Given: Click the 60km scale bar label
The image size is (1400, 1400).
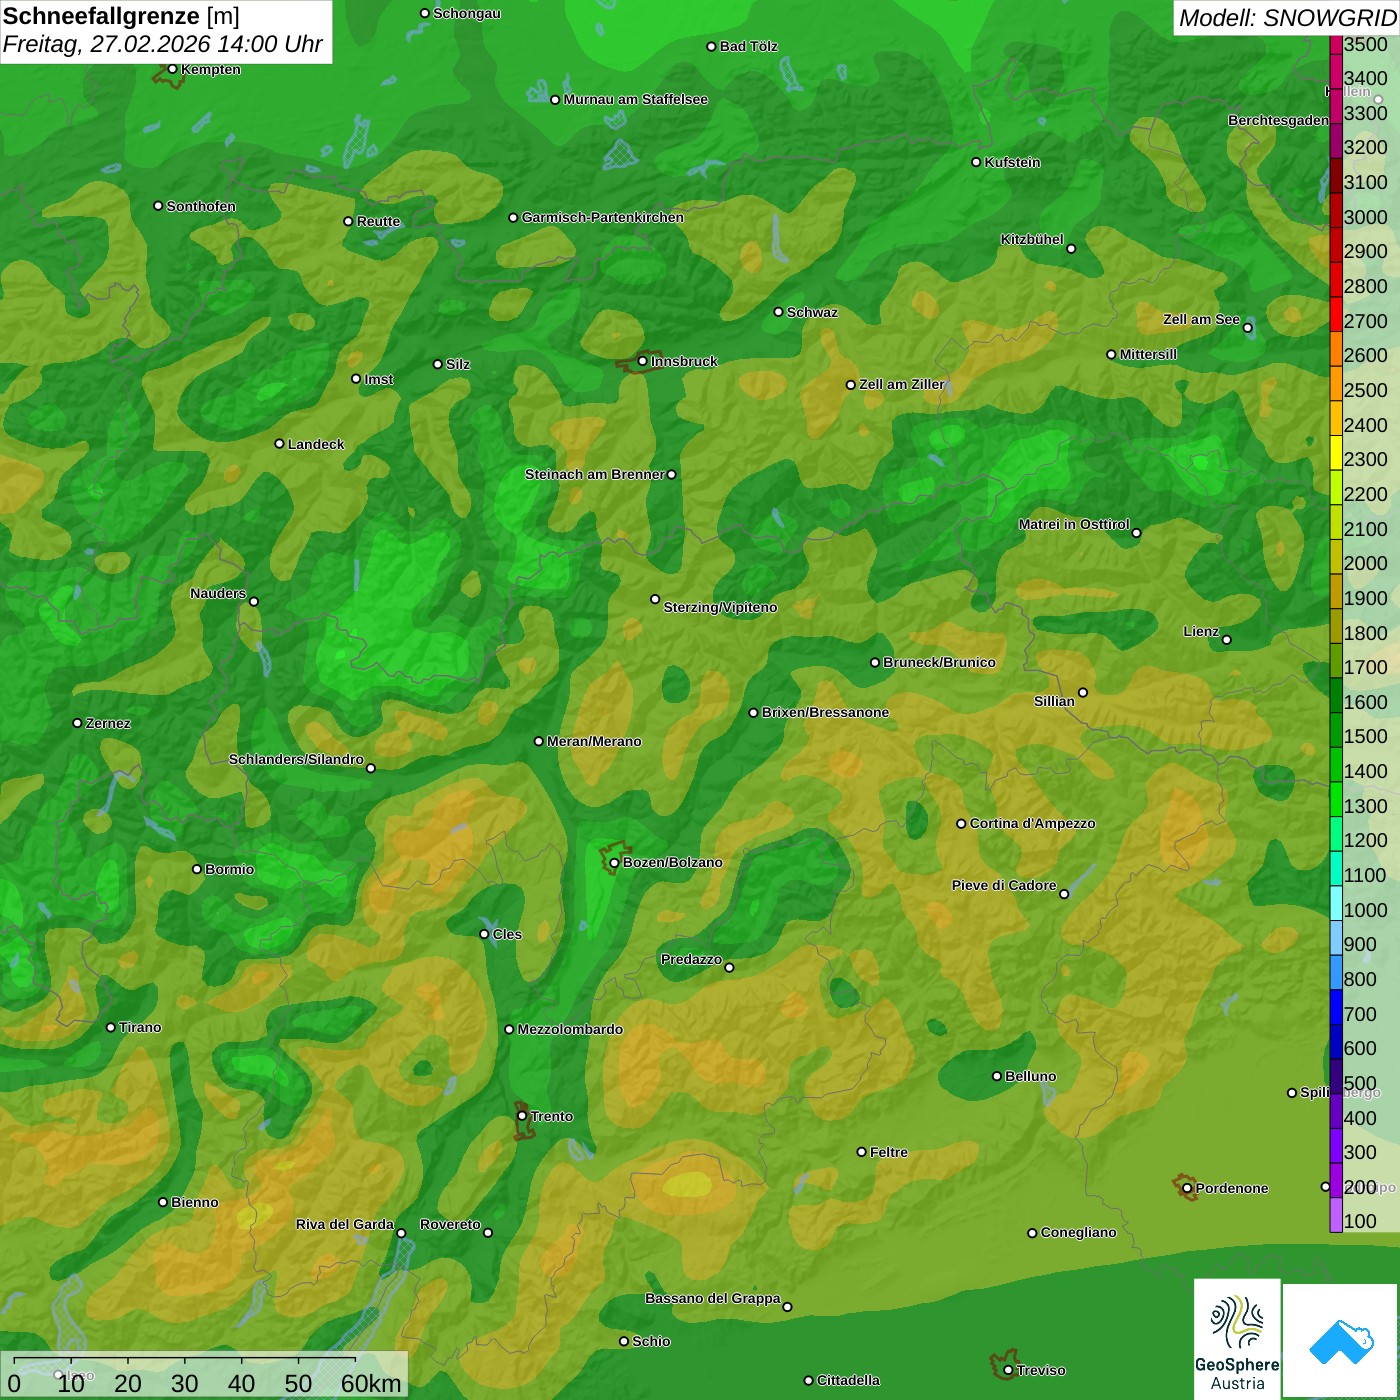Looking at the screenshot, I should point(371,1383).
